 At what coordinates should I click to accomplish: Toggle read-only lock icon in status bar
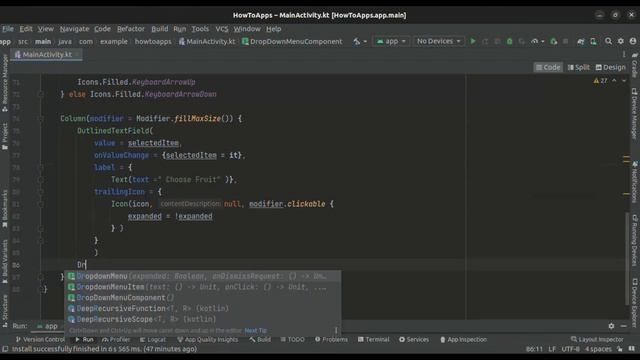(x=620, y=349)
